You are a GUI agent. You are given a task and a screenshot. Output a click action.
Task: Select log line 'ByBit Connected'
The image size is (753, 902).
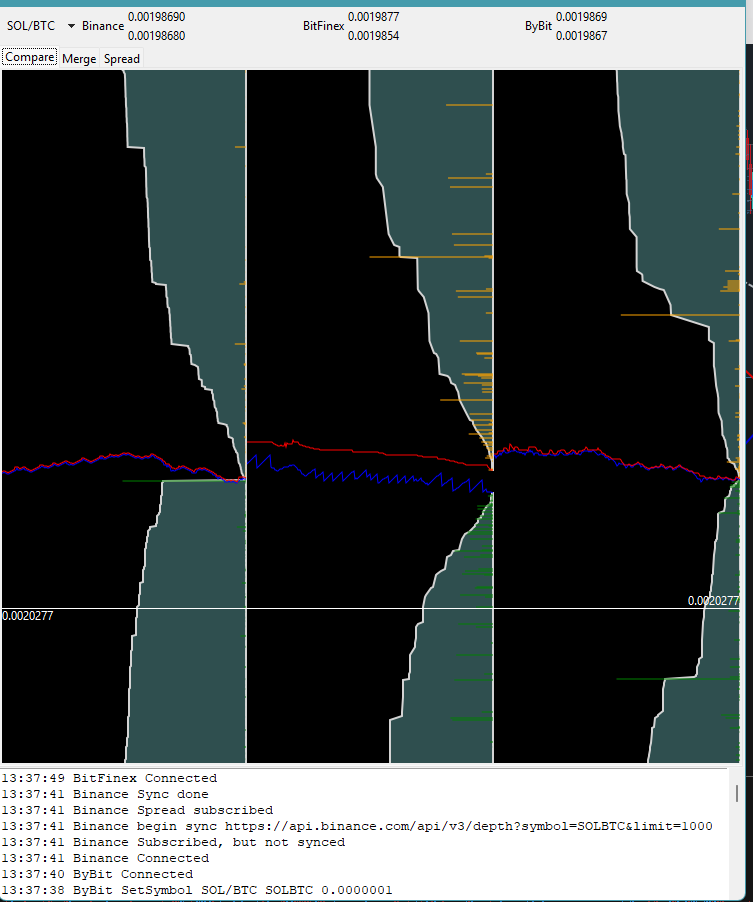(97, 875)
